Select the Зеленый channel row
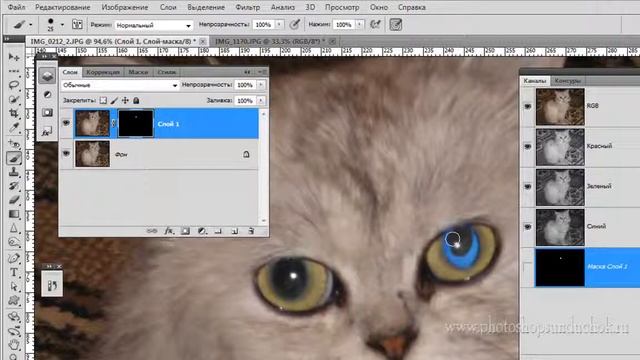The width and height of the screenshot is (640, 360). [x=580, y=187]
